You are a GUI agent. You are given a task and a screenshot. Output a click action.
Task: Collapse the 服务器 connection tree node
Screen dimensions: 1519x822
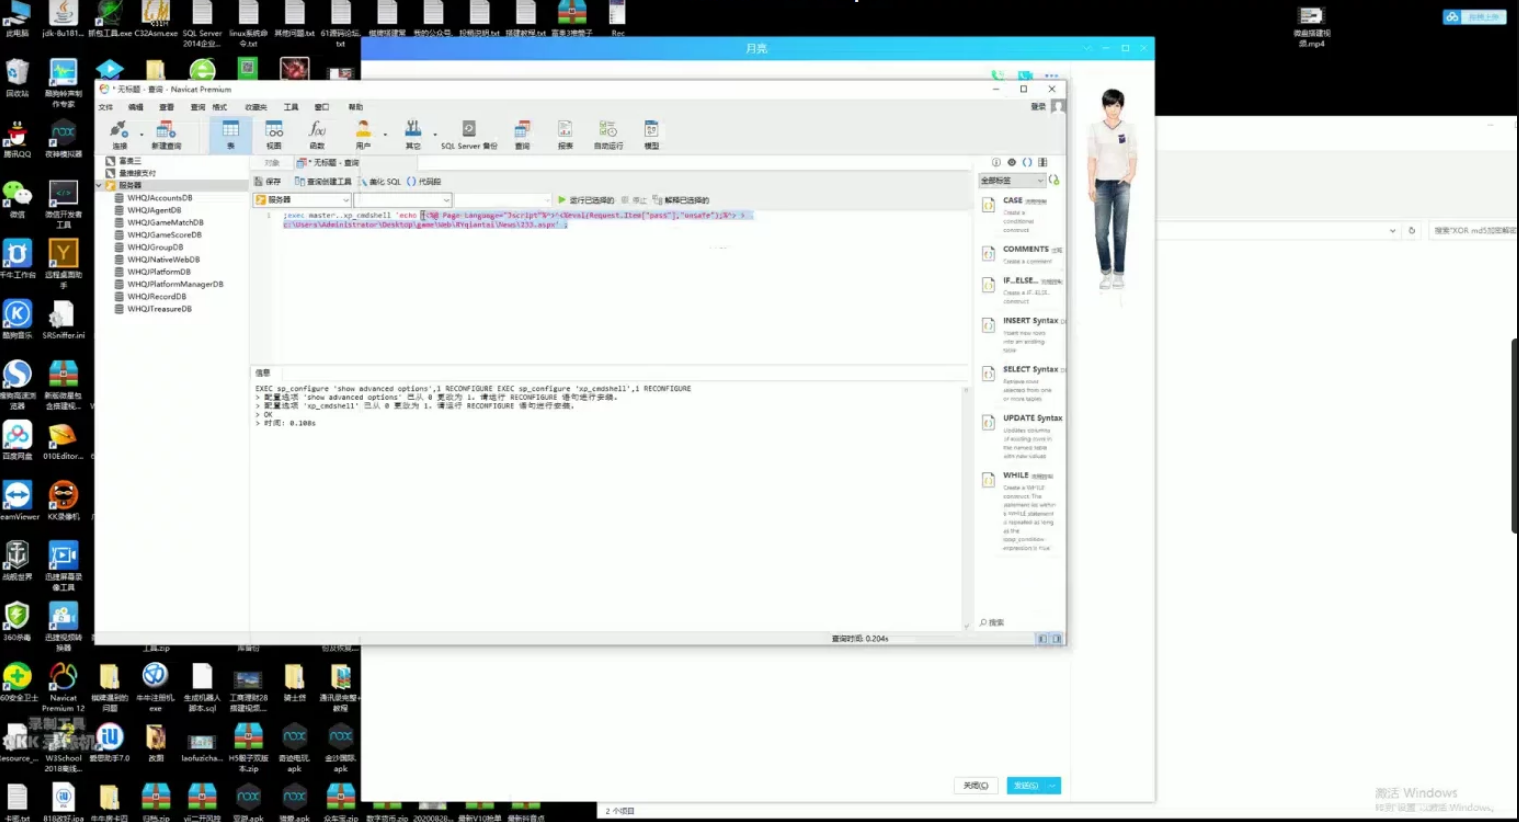pos(99,185)
